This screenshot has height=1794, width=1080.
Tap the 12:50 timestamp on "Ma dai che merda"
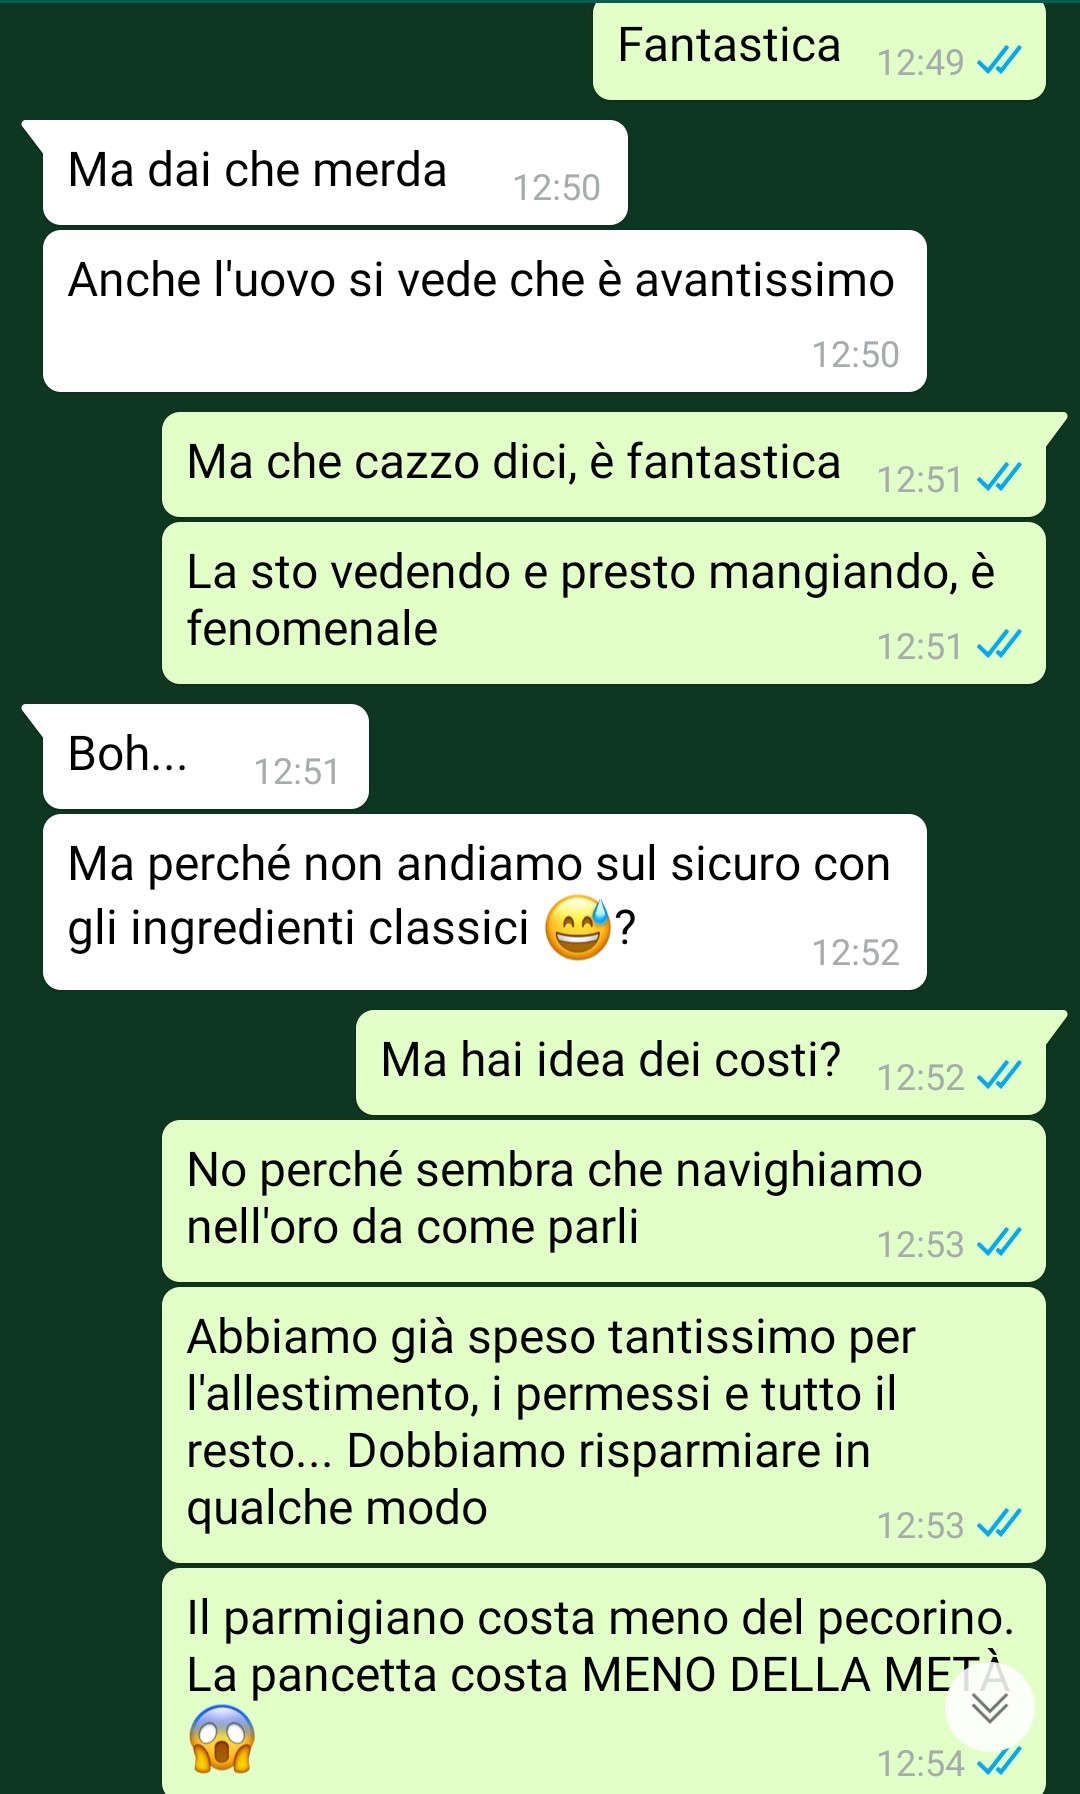tap(556, 188)
